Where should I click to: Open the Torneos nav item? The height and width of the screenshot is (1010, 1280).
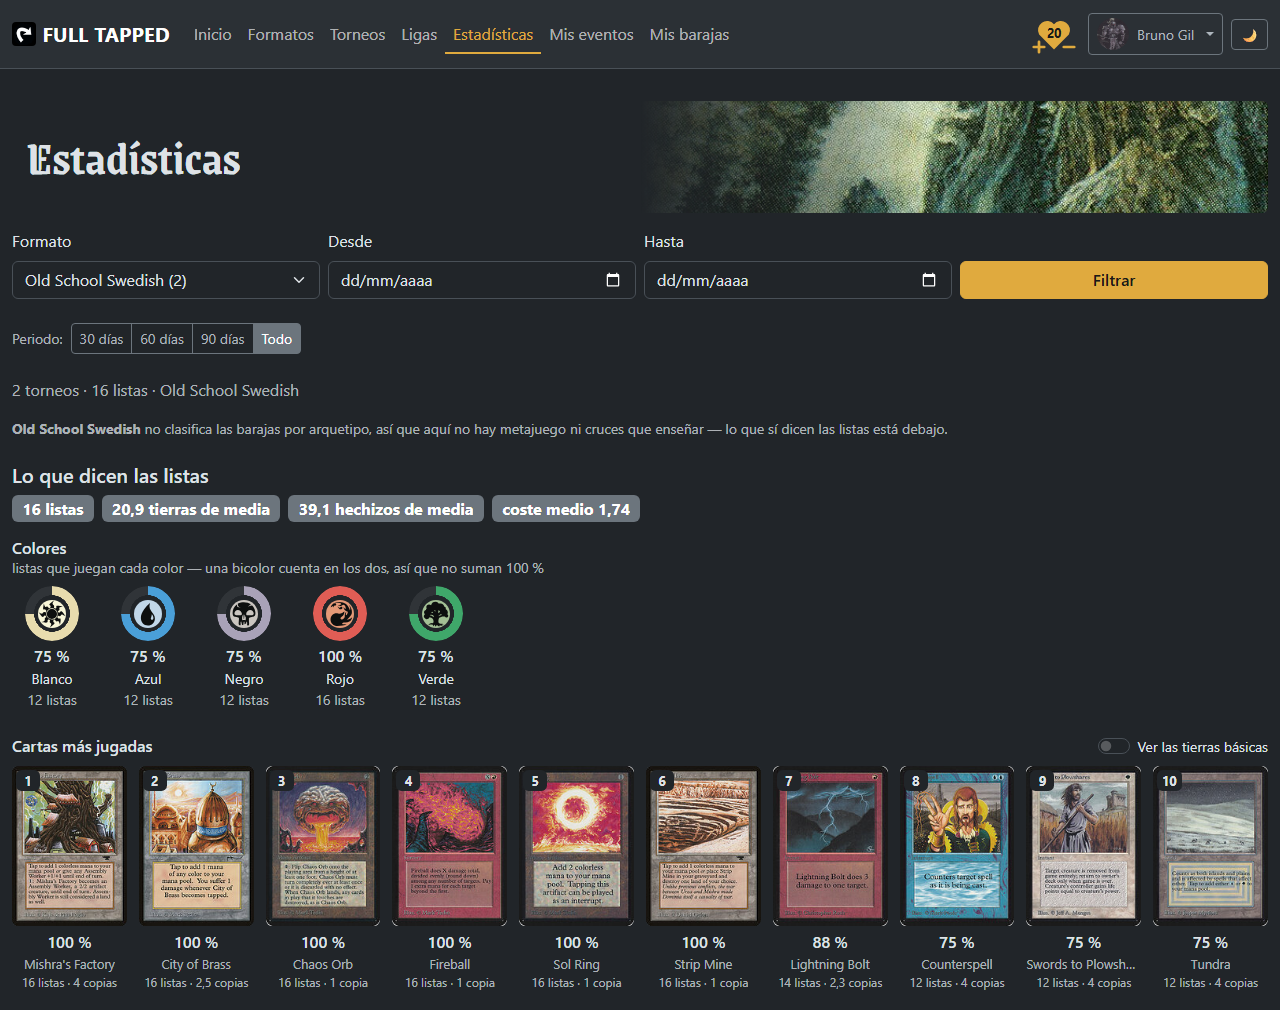coord(357,35)
